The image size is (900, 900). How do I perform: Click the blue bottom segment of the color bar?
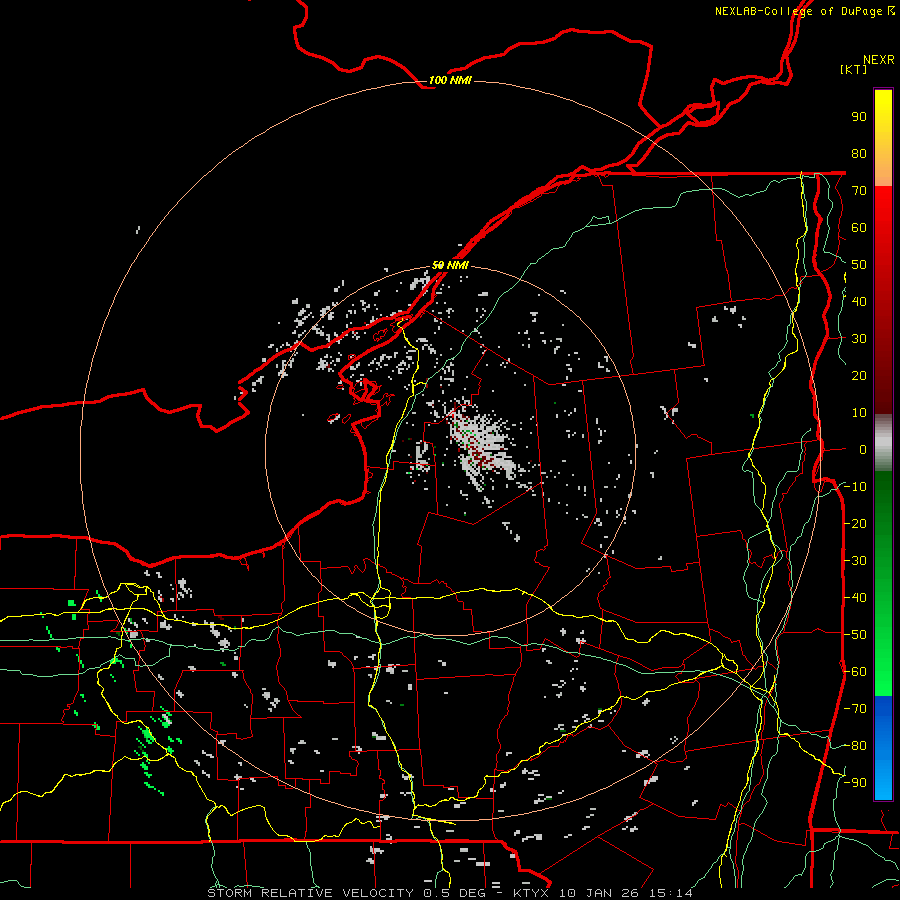(883, 748)
